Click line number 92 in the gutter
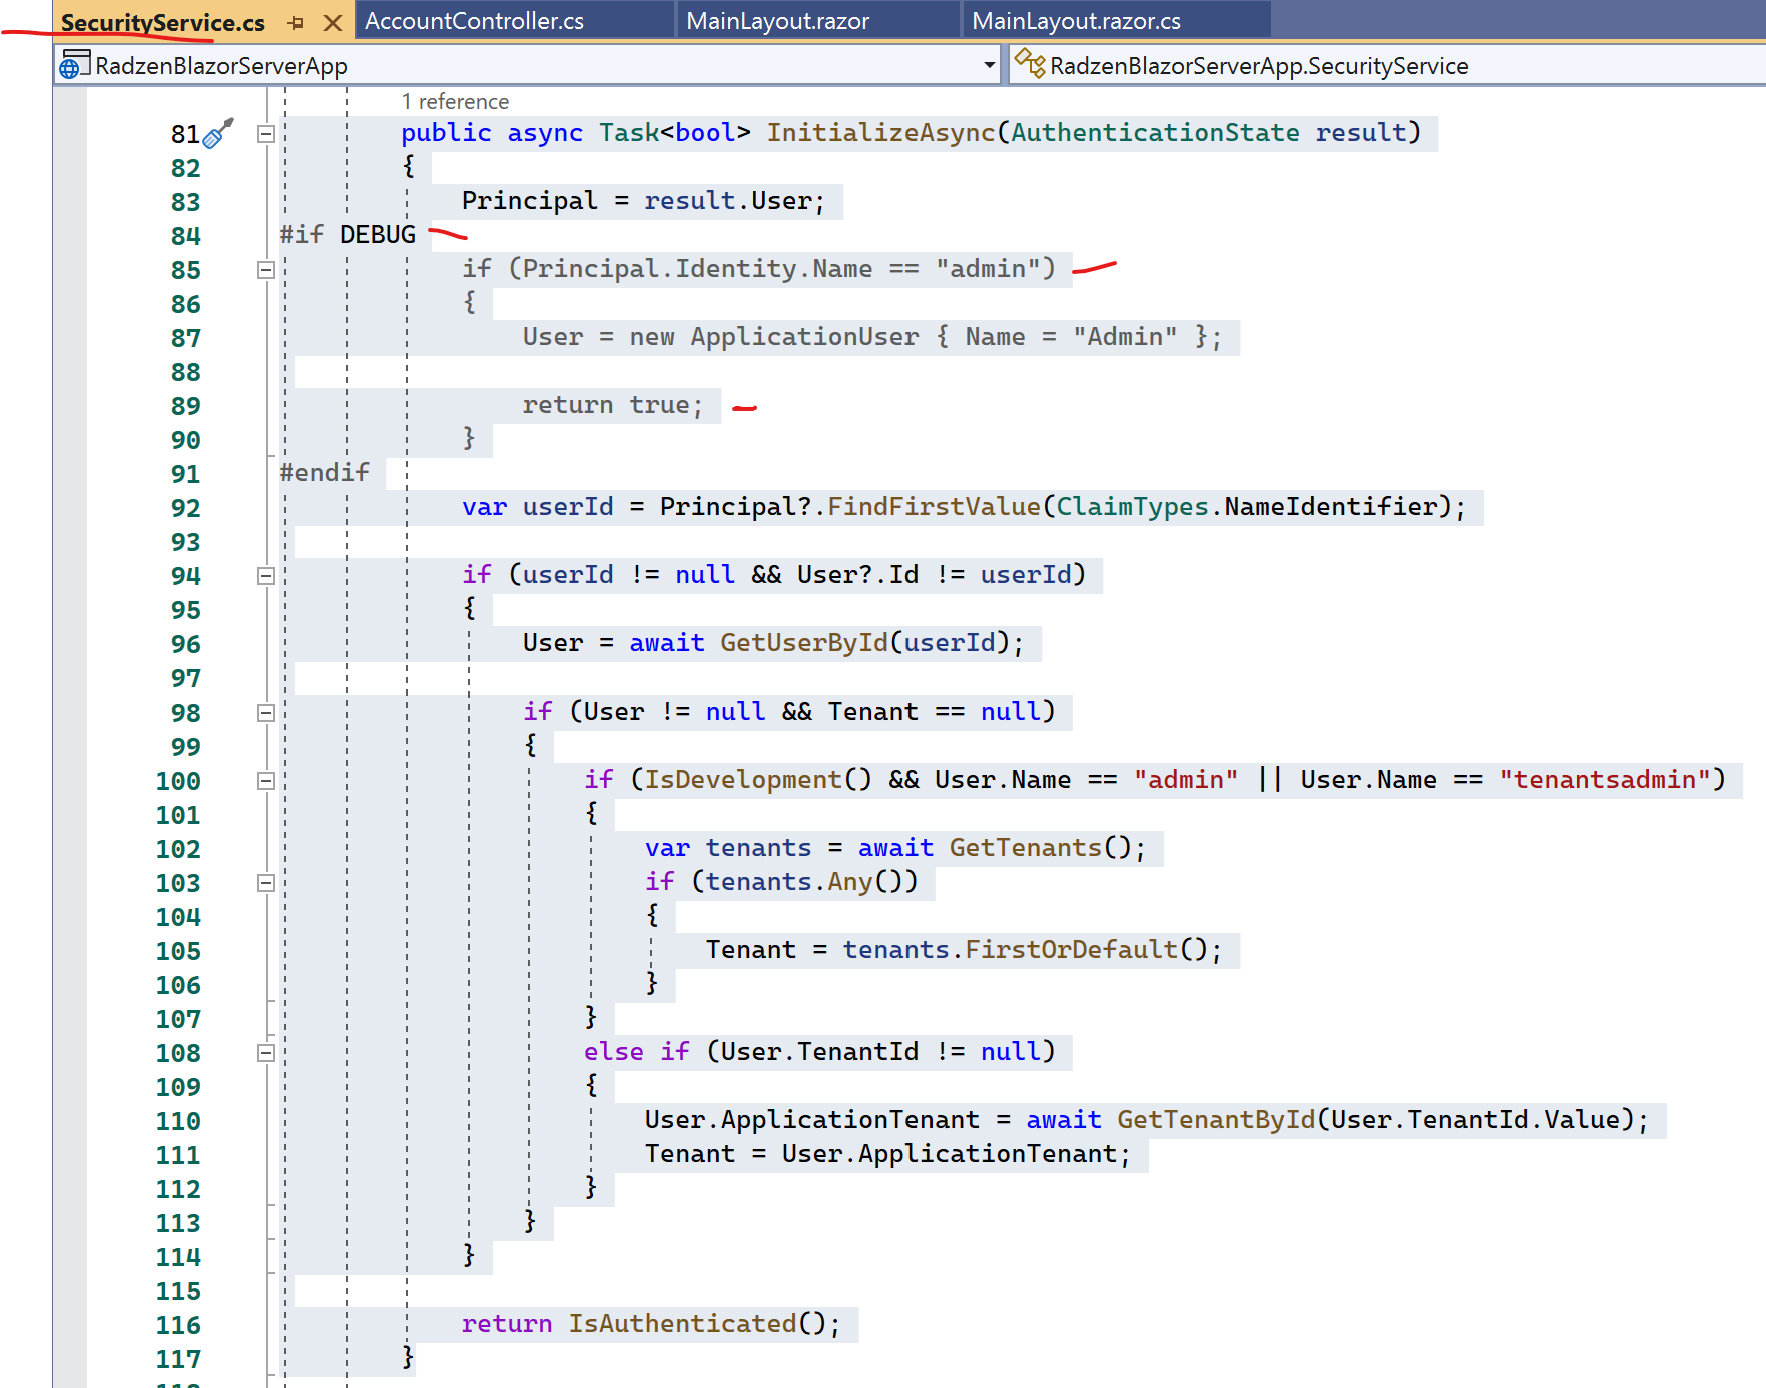Image resolution: width=1766 pixels, height=1388 pixels. (186, 508)
